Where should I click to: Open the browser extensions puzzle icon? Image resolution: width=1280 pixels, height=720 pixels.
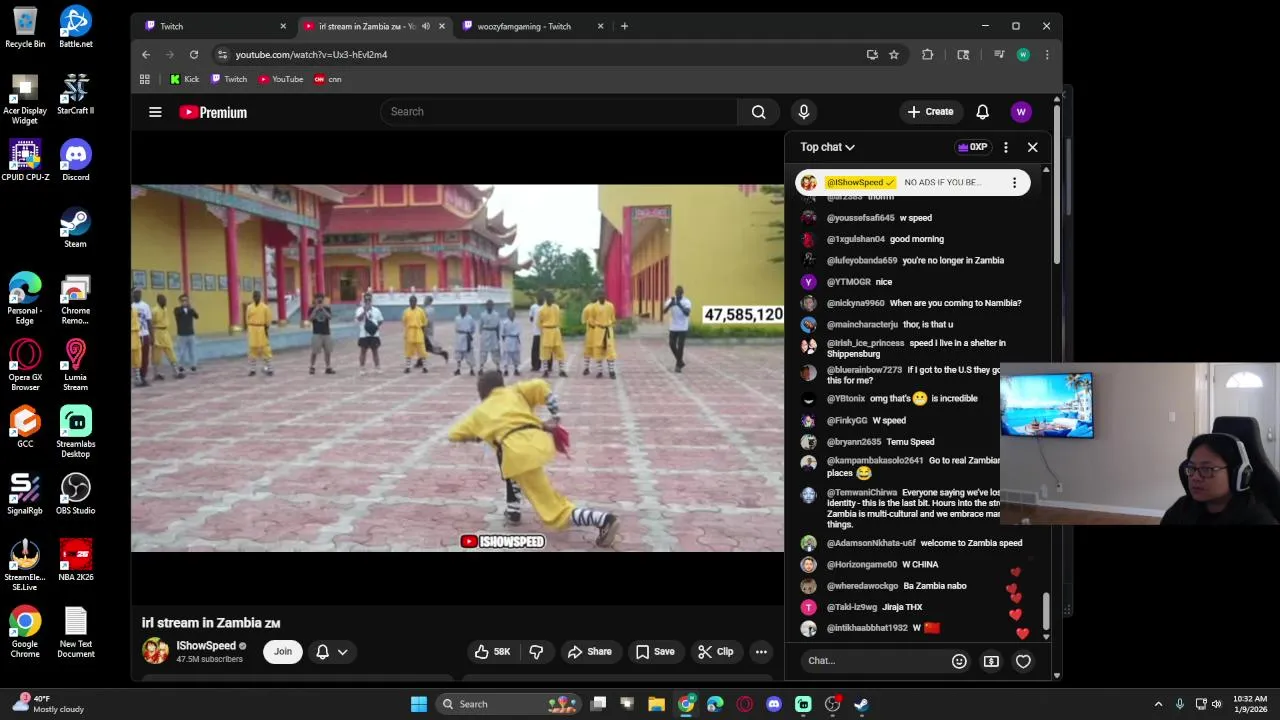pos(927,54)
